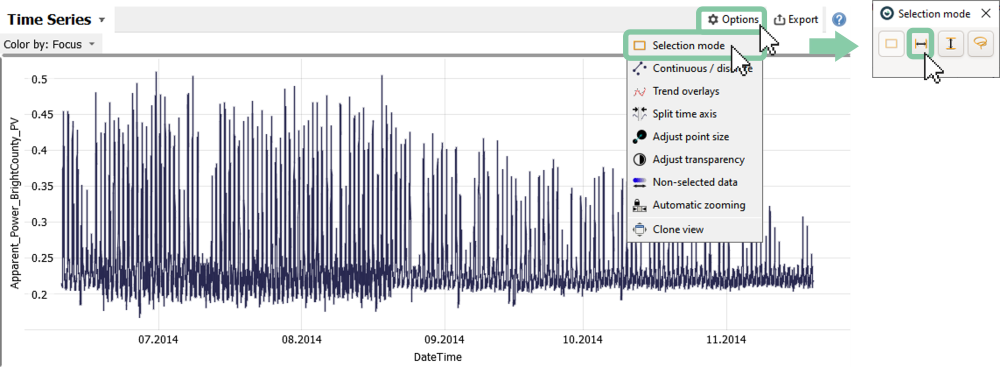Collapse the Selection mode panel circular arrow
Screen dimensions: 1000x367
tap(886, 13)
